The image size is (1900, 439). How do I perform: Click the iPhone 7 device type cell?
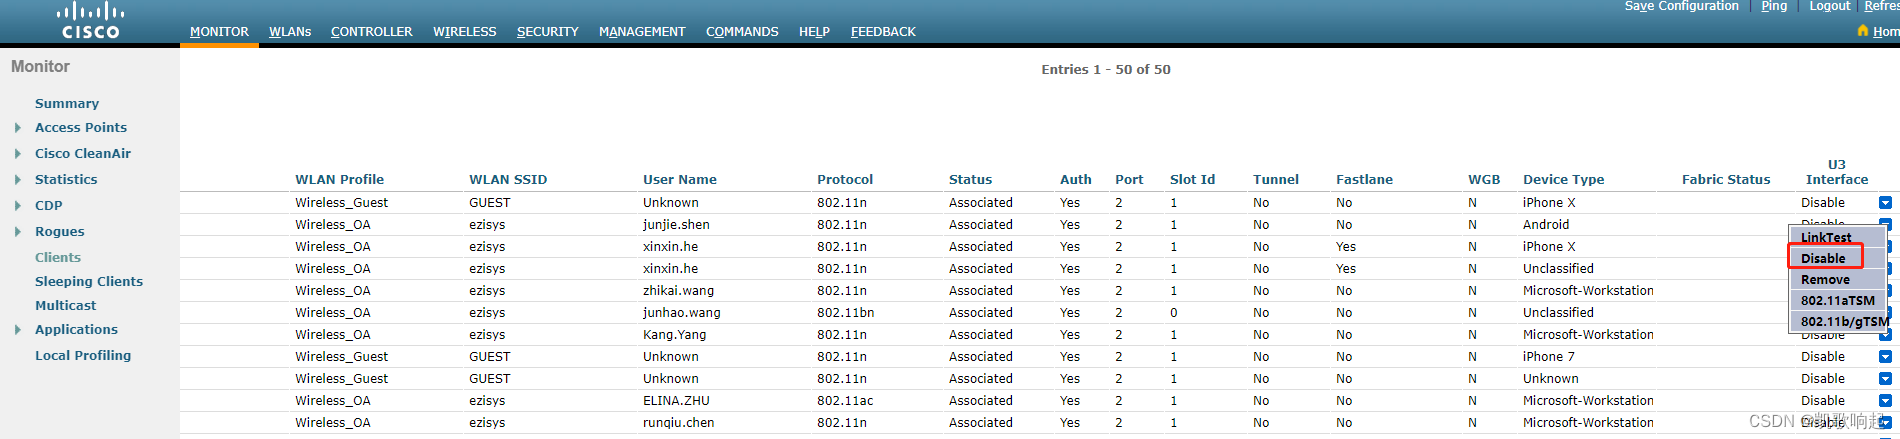pos(1548,357)
